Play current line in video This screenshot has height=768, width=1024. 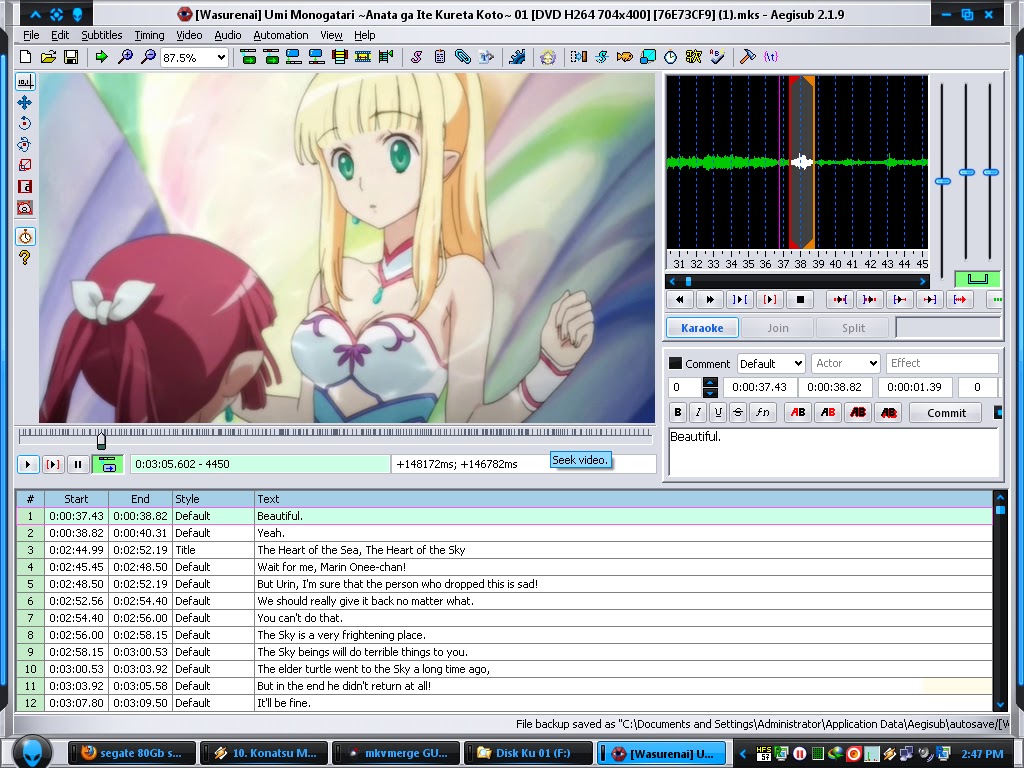[52, 464]
